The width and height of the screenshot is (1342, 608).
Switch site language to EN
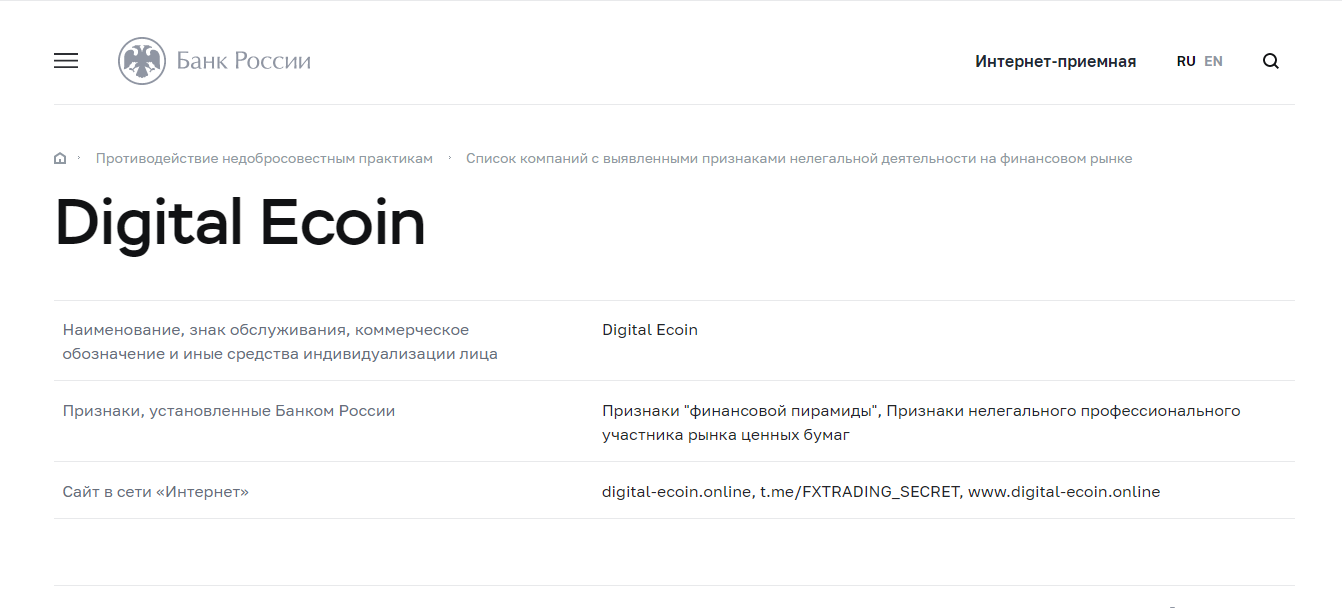(x=1213, y=61)
